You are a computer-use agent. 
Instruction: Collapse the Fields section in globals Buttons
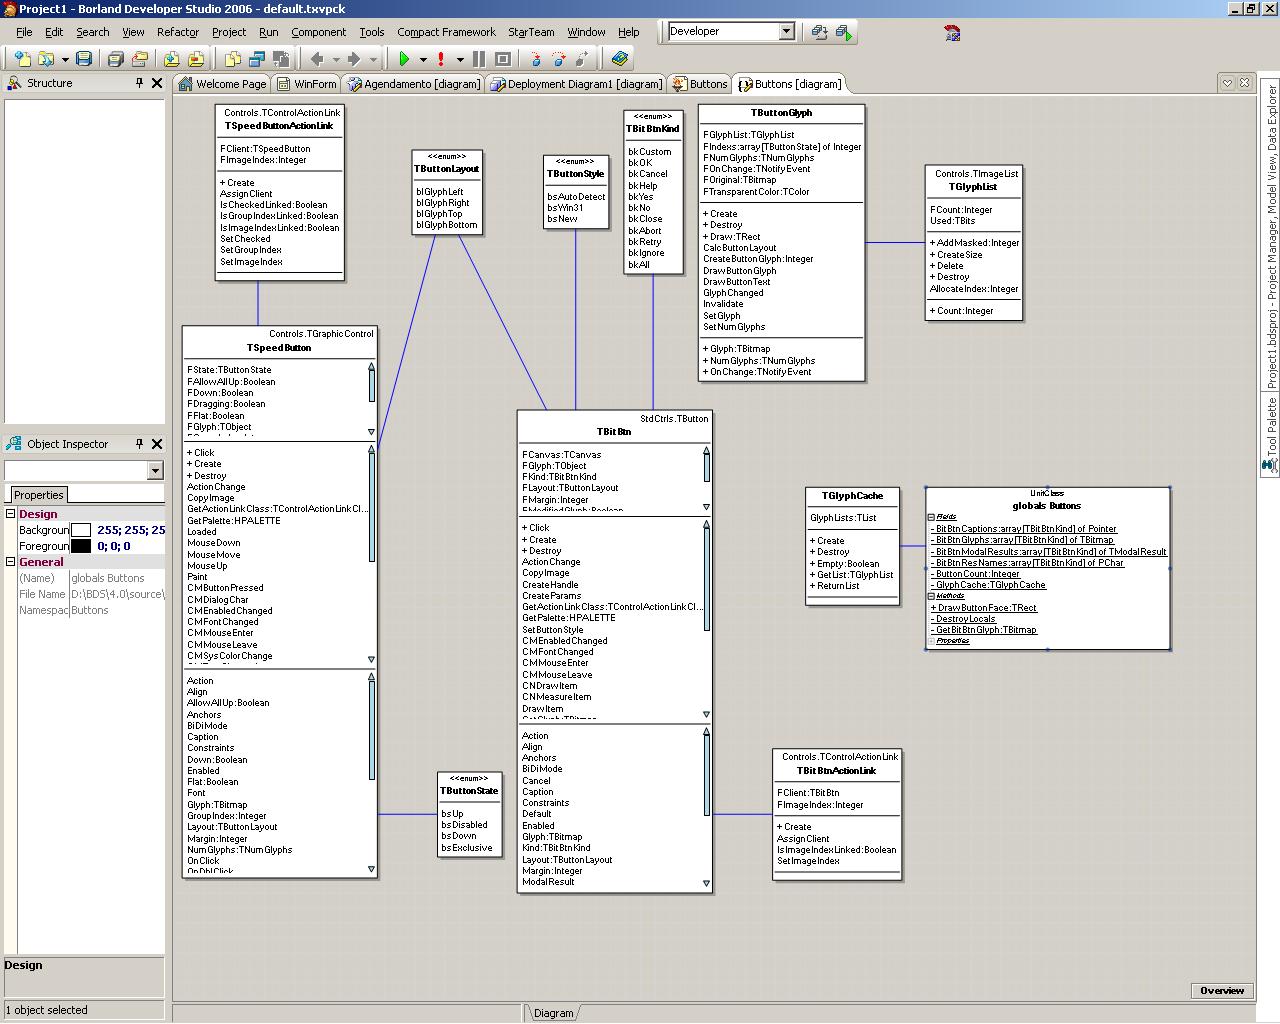tap(931, 517)
